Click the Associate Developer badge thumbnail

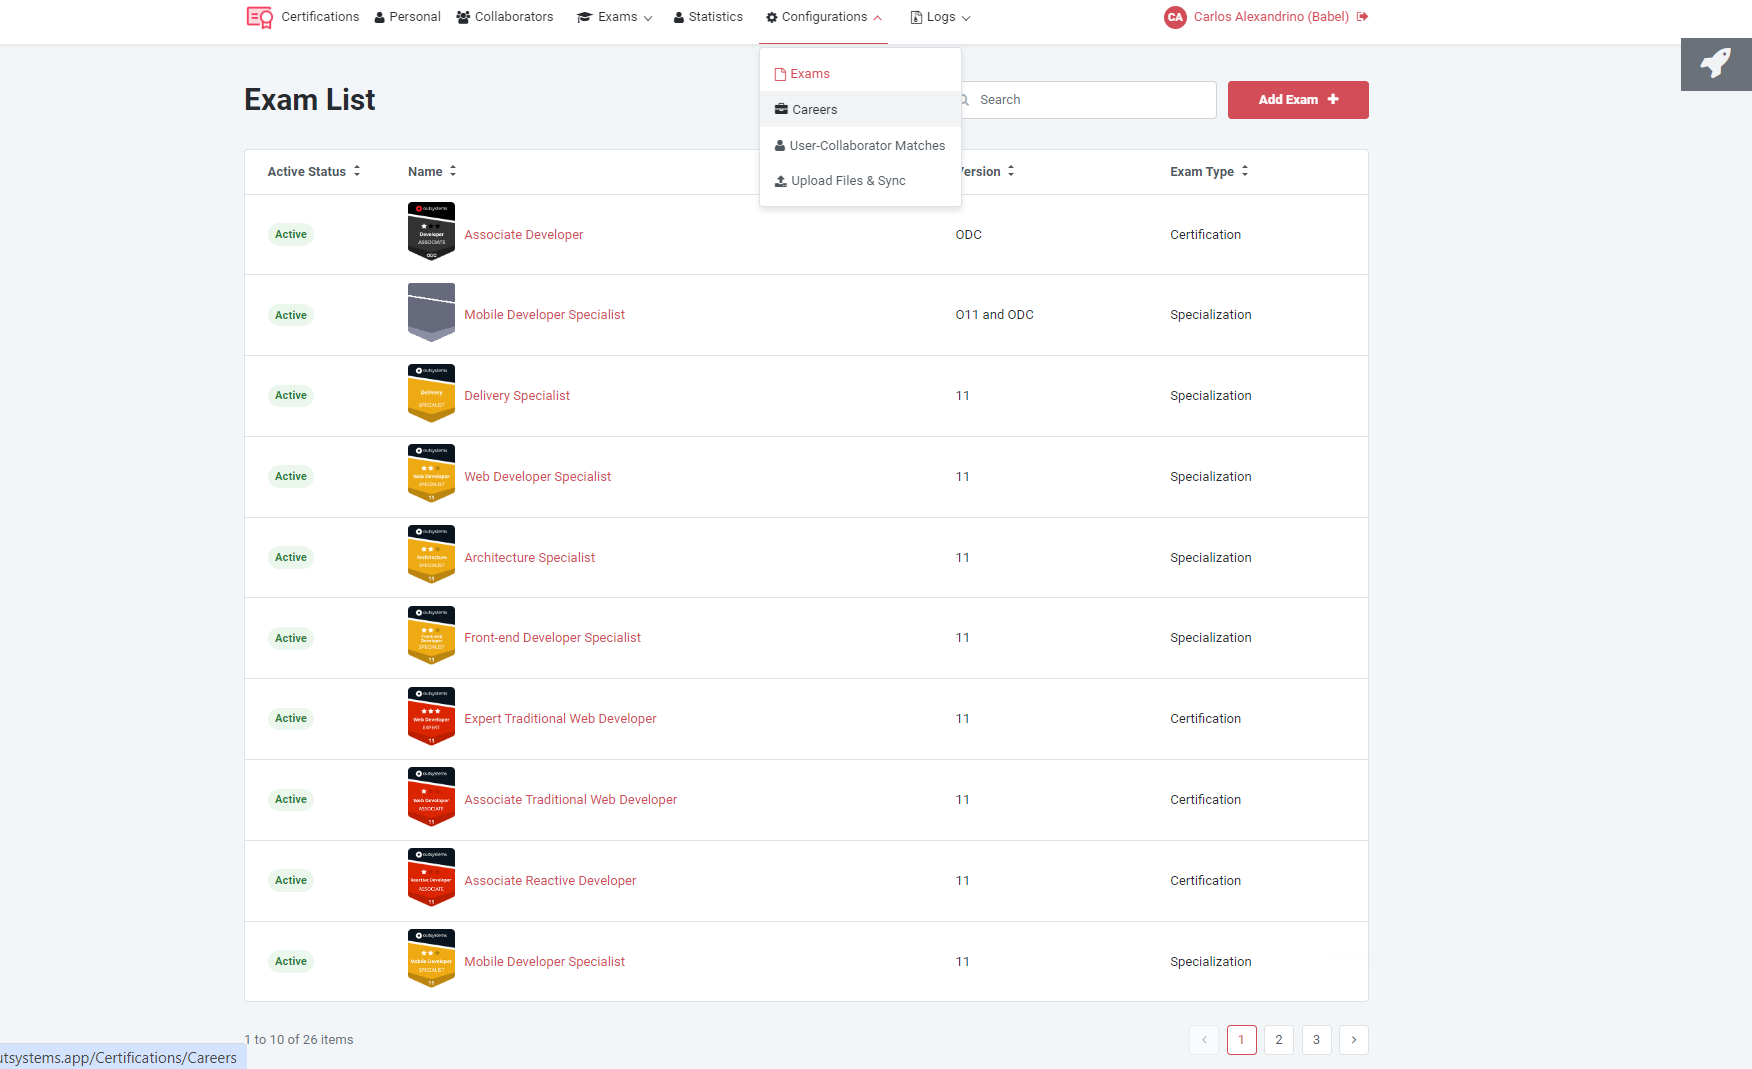[x=431, y=231]
